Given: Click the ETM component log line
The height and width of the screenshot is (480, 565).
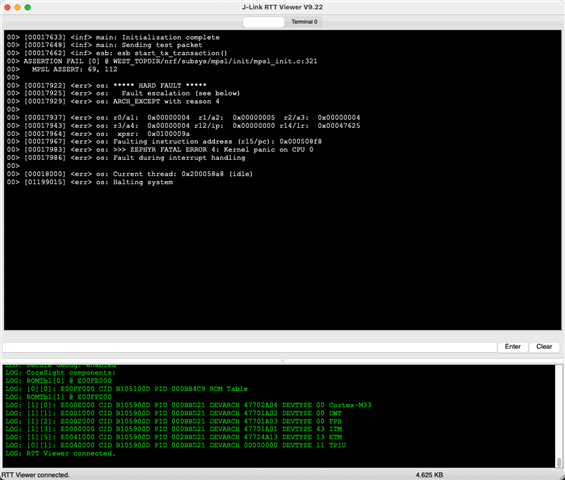Looking at the screenshot, I should tap(174, 437).
